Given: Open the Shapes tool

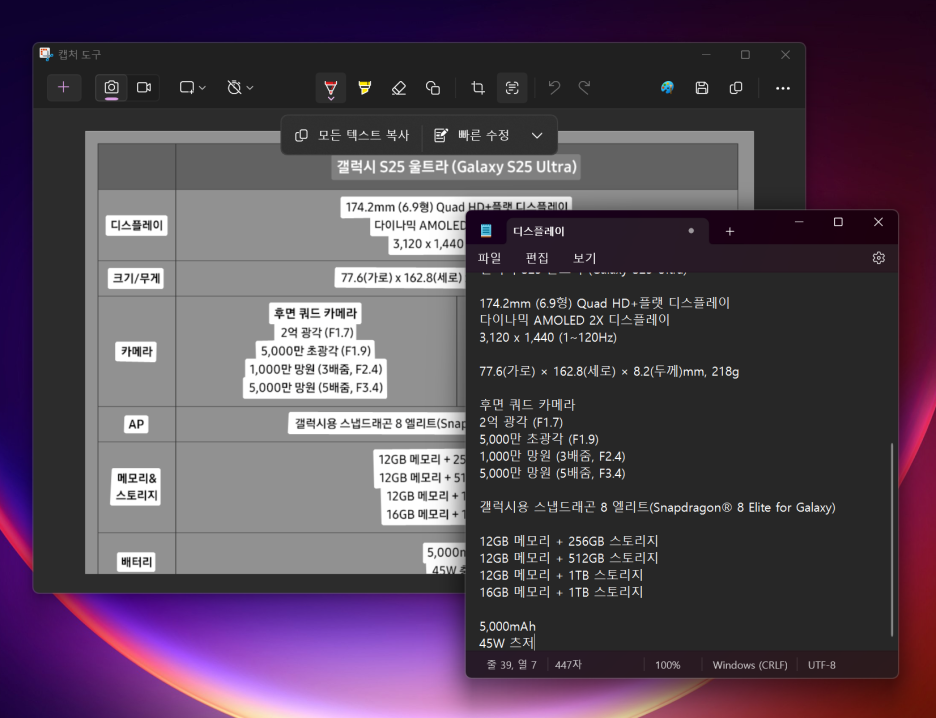Looking at the screenshot, I should click(x=433, y=88).
